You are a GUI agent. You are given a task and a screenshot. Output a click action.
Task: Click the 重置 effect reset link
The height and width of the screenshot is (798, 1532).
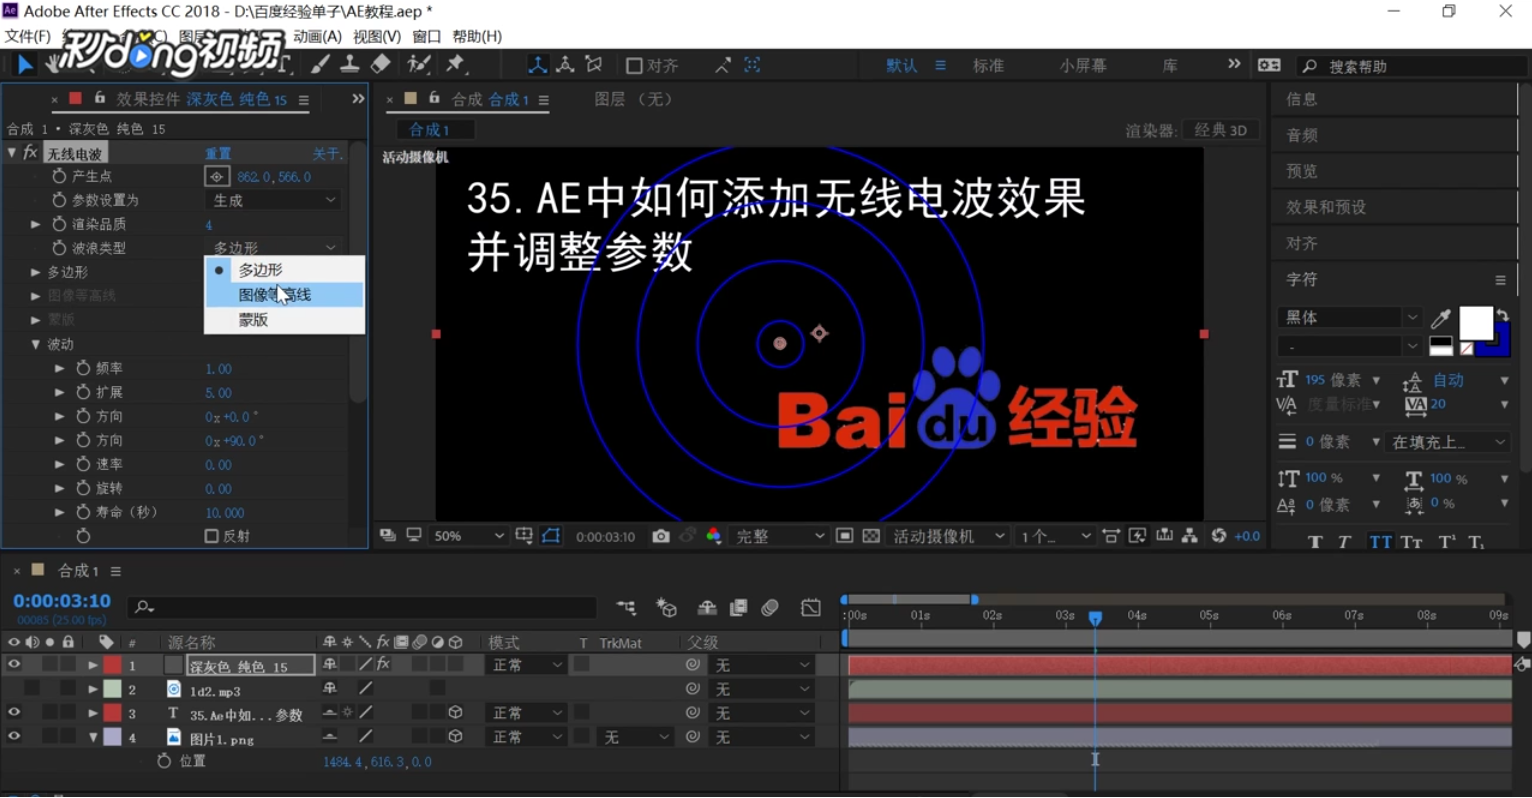point(218,153)
